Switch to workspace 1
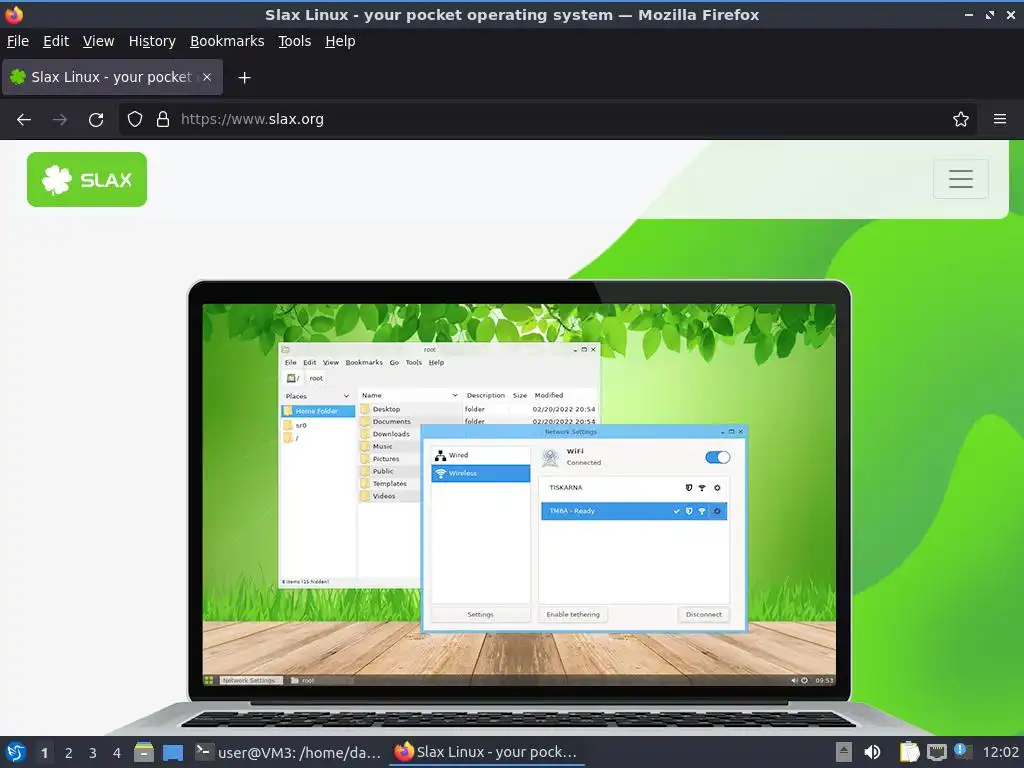 point(44,753)
